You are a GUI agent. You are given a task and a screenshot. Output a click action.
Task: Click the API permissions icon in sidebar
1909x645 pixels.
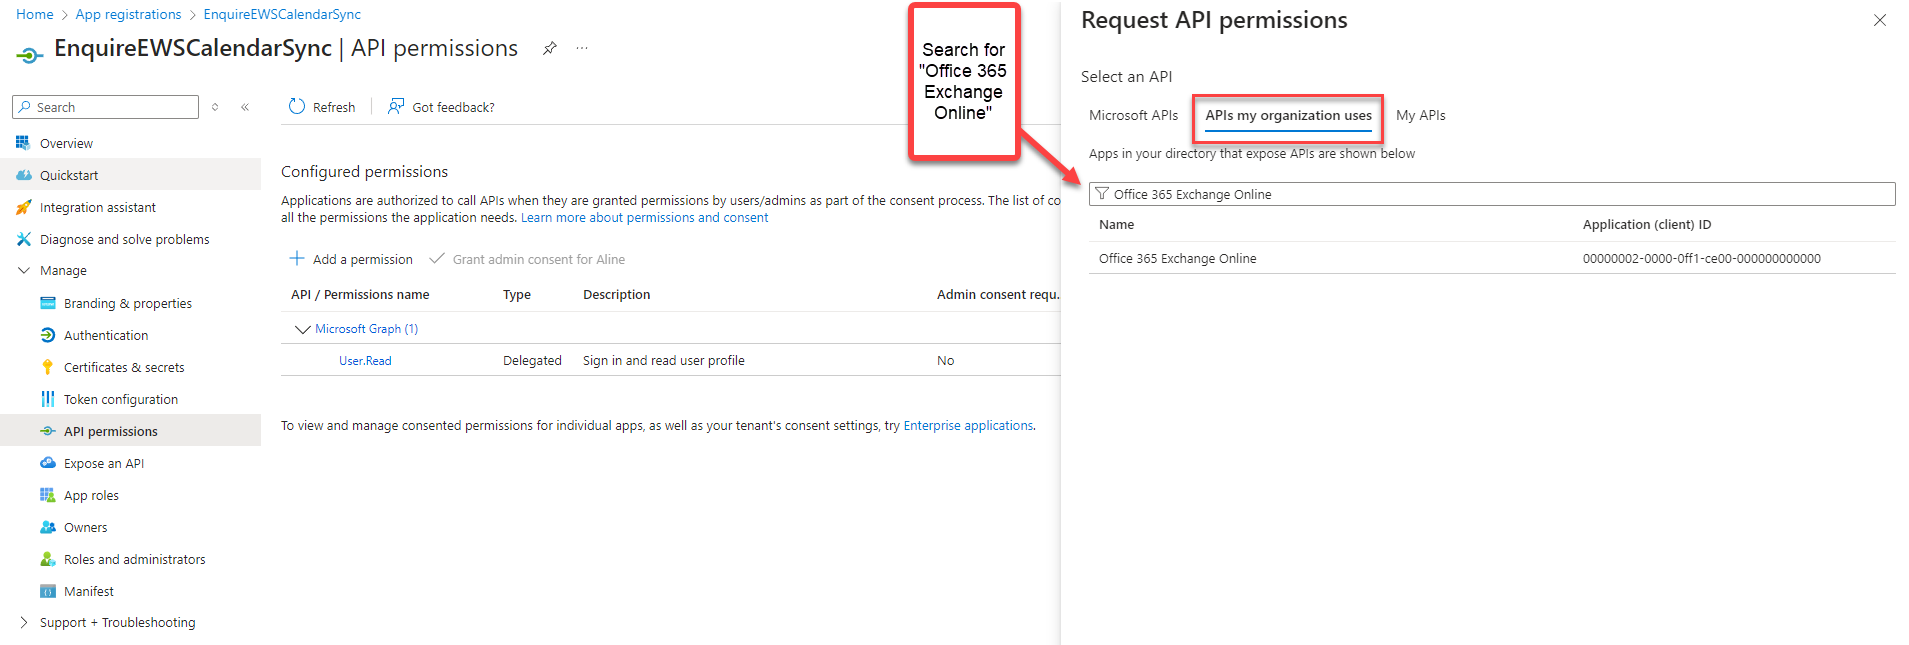[x=47, y=431]
